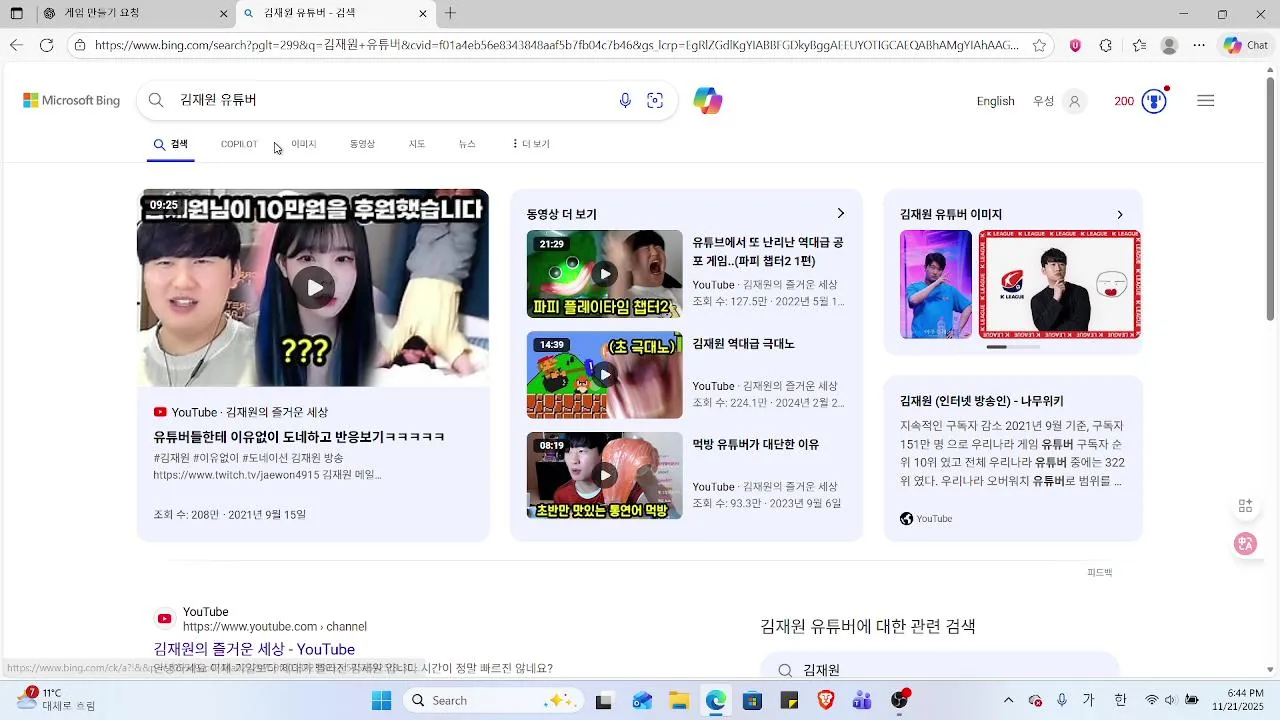Add page to favorites star icon
1280x720 pixels.
click(x=1040, y=45)
